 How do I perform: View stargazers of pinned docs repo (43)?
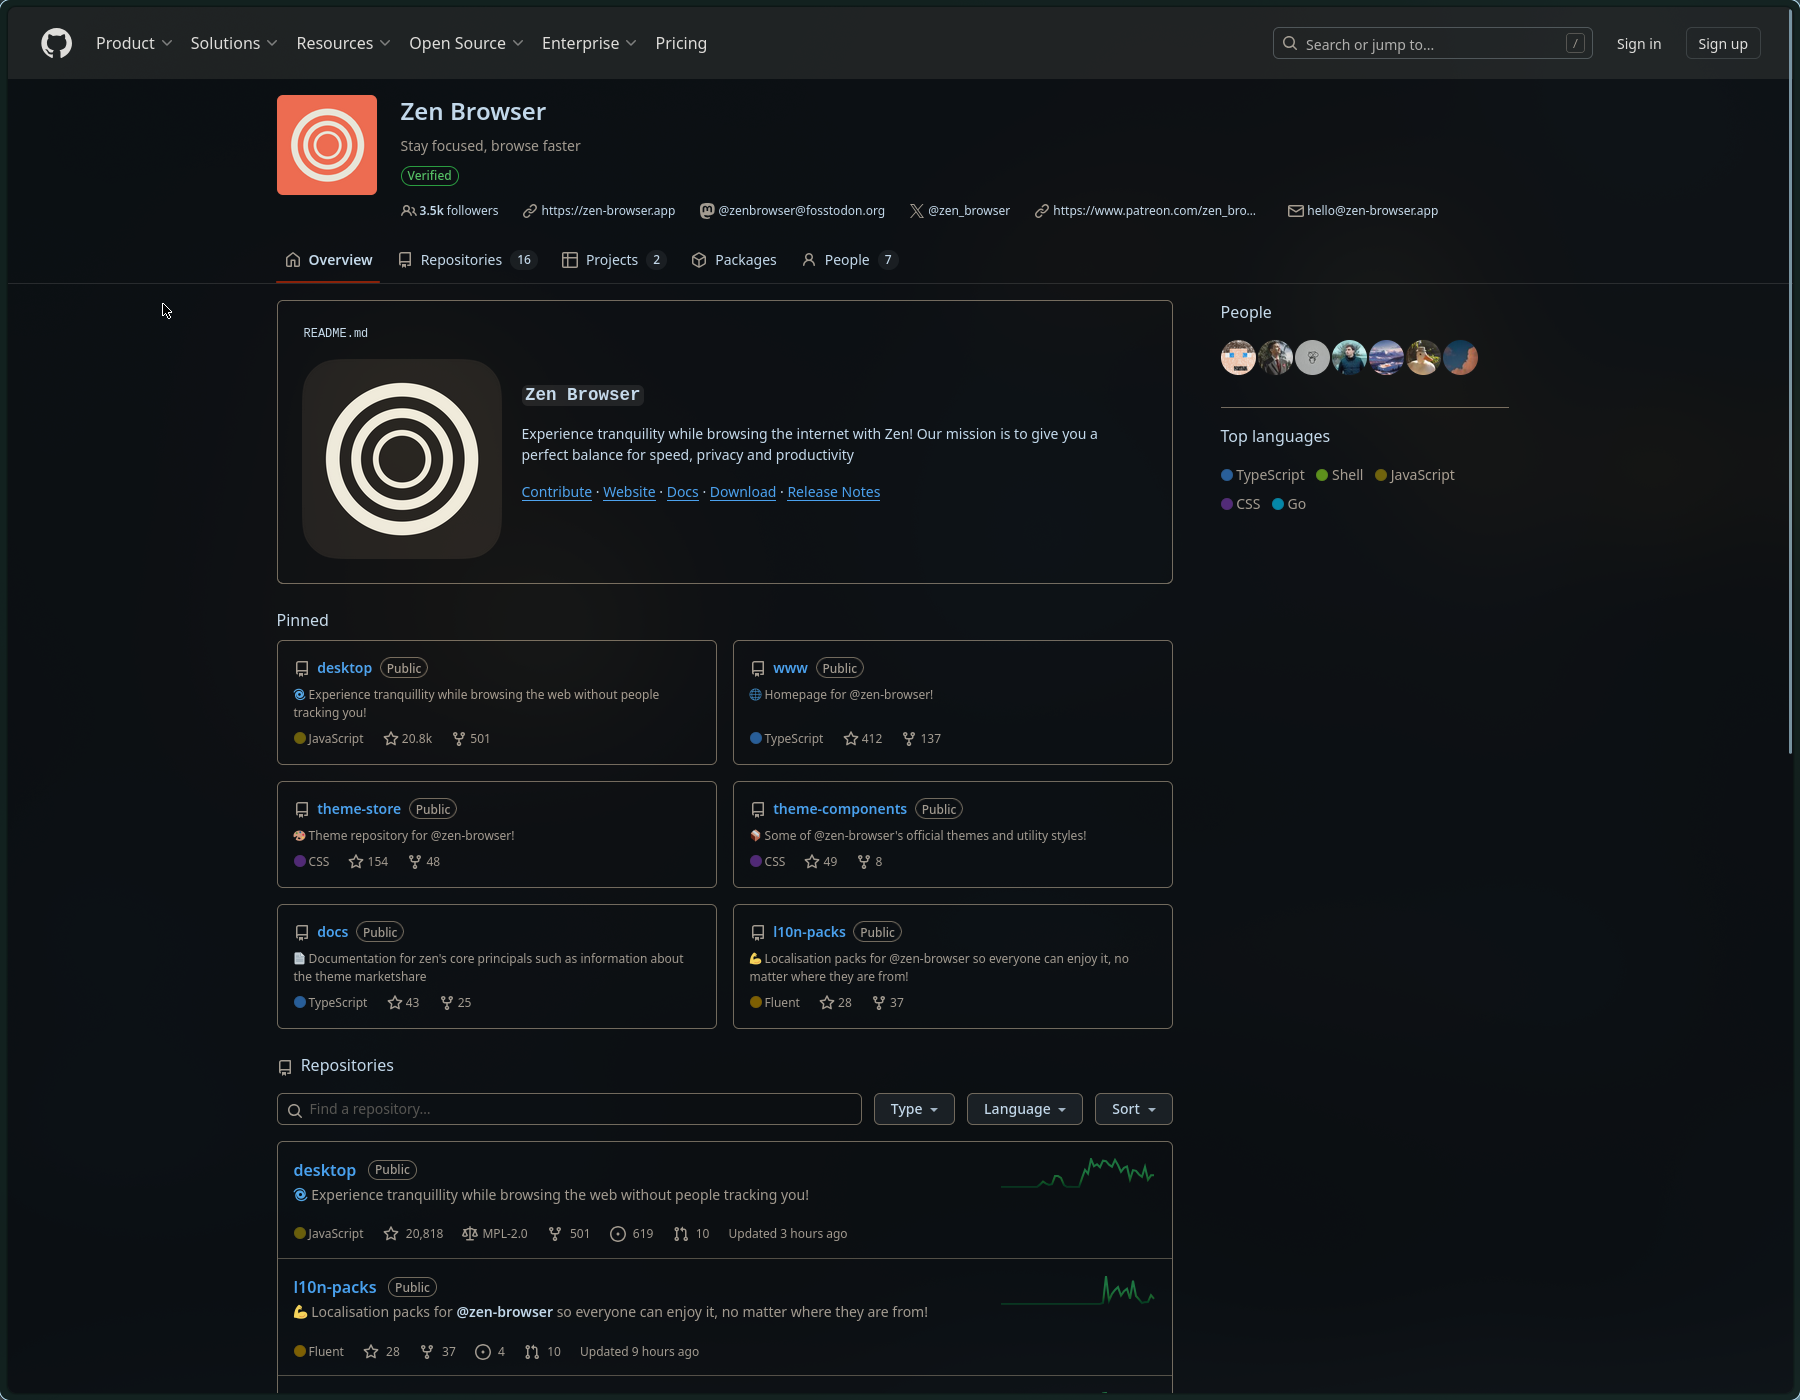tap(403, 1003)
